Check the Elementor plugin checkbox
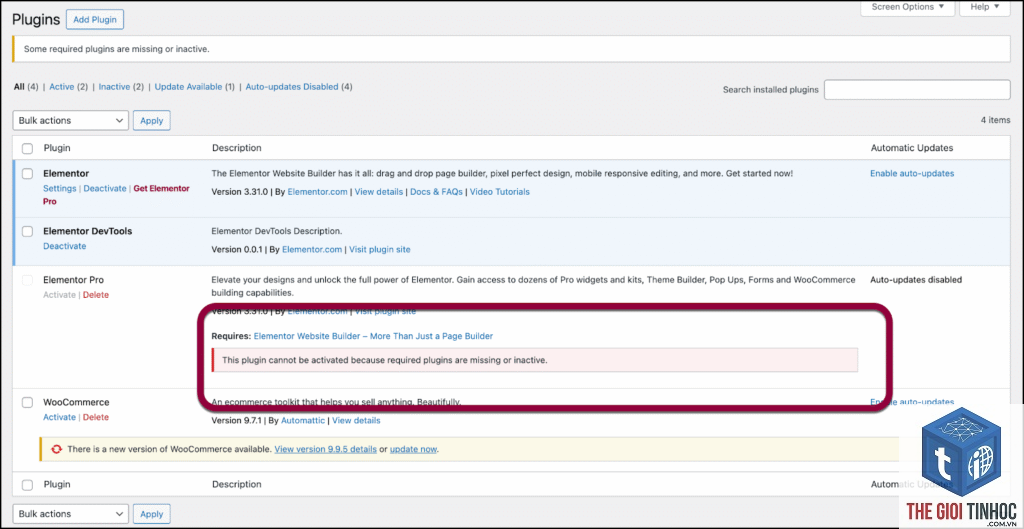 coord(27,174)
